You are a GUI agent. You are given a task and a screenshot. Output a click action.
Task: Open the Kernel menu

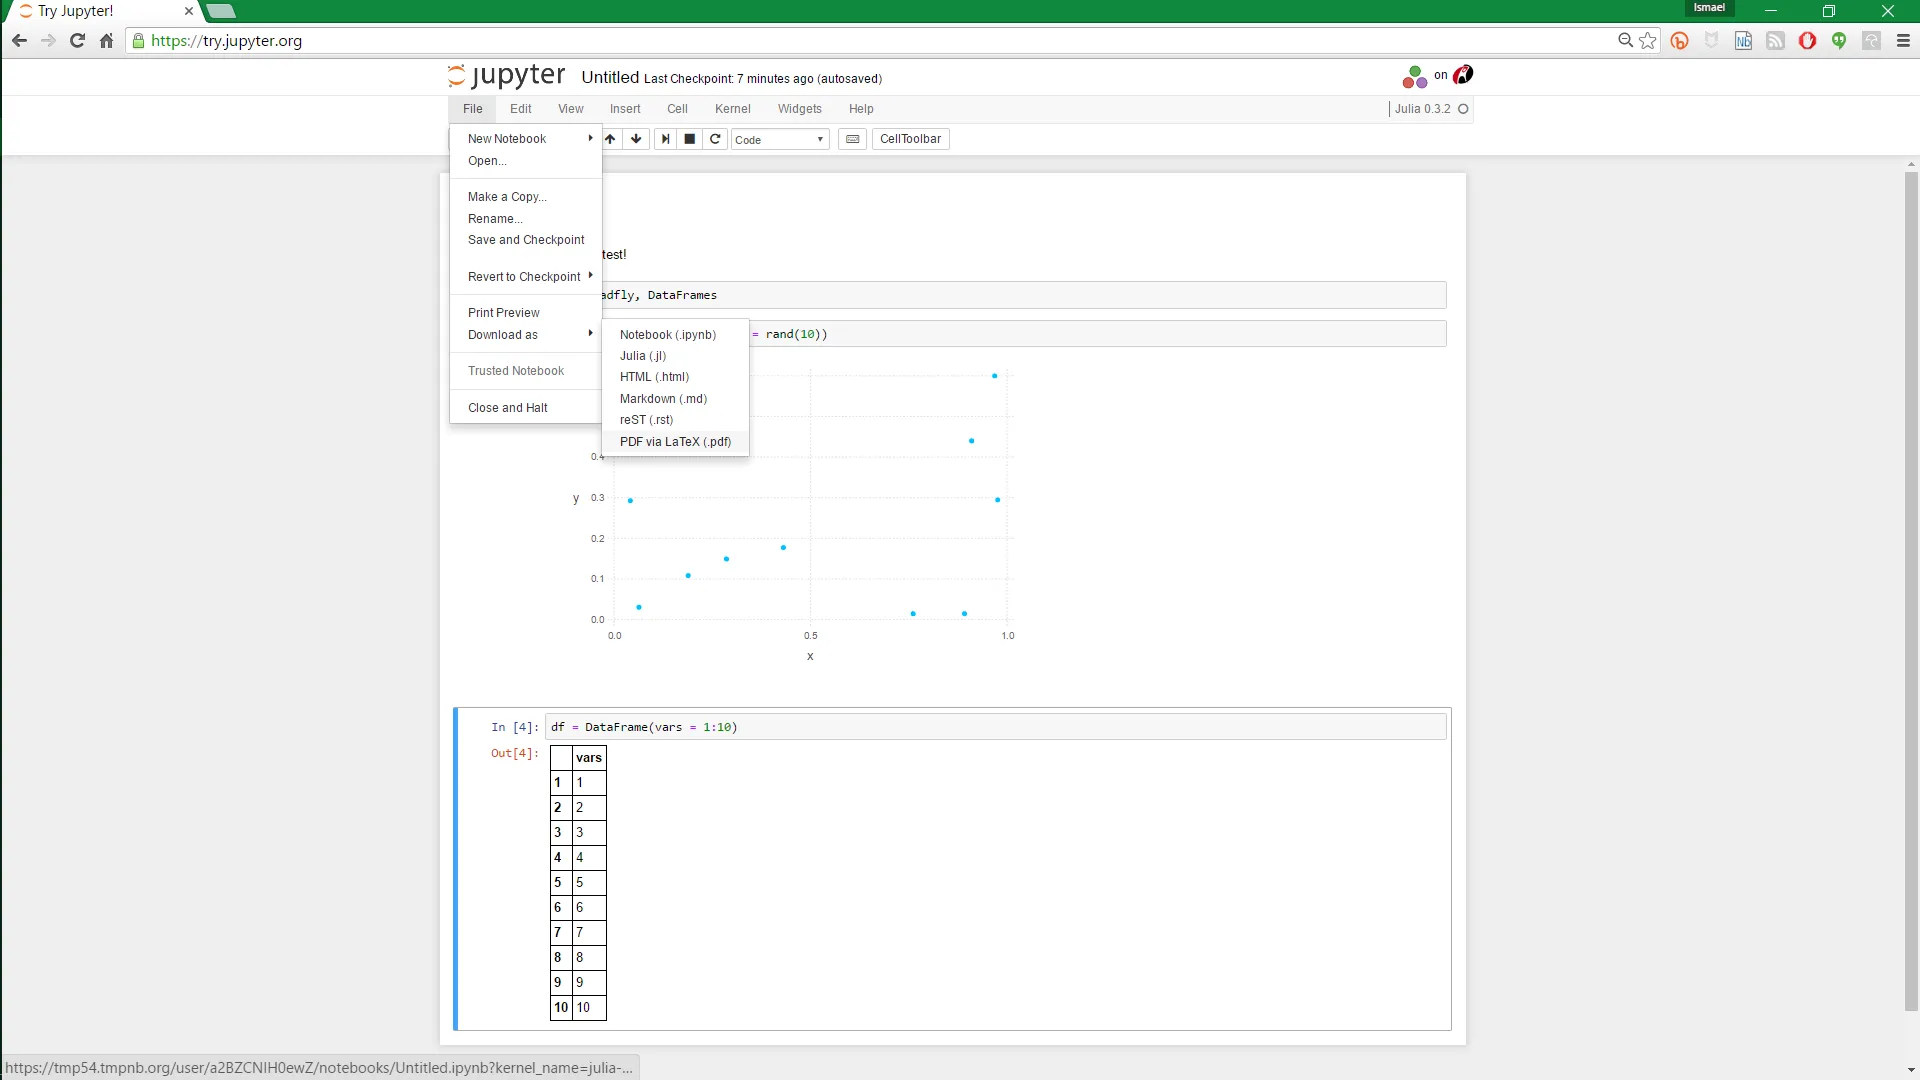tap(732, 109)
